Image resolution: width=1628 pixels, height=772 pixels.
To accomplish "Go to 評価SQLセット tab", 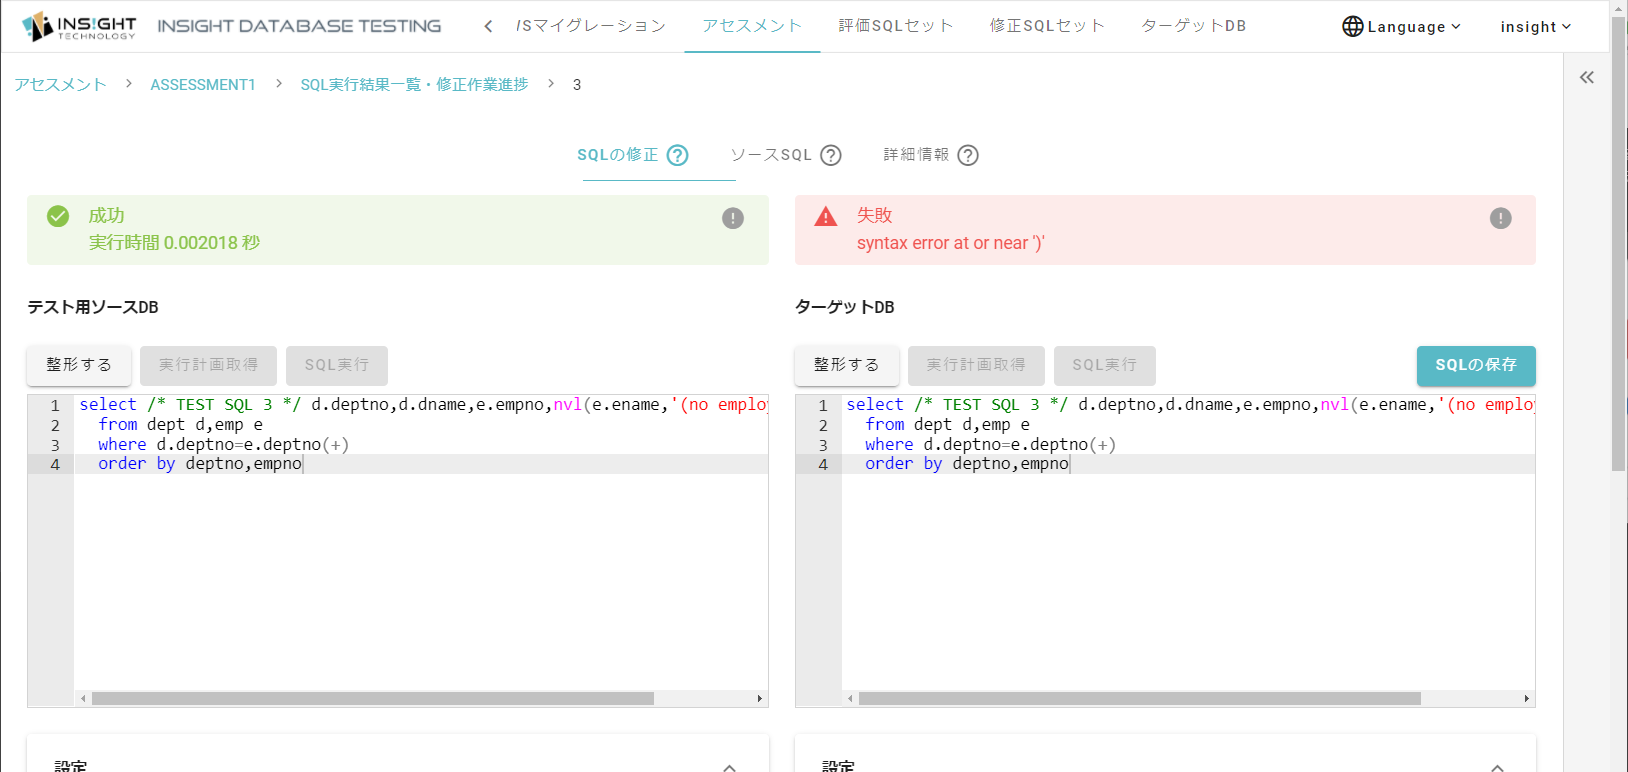I will tap(896, 26).
